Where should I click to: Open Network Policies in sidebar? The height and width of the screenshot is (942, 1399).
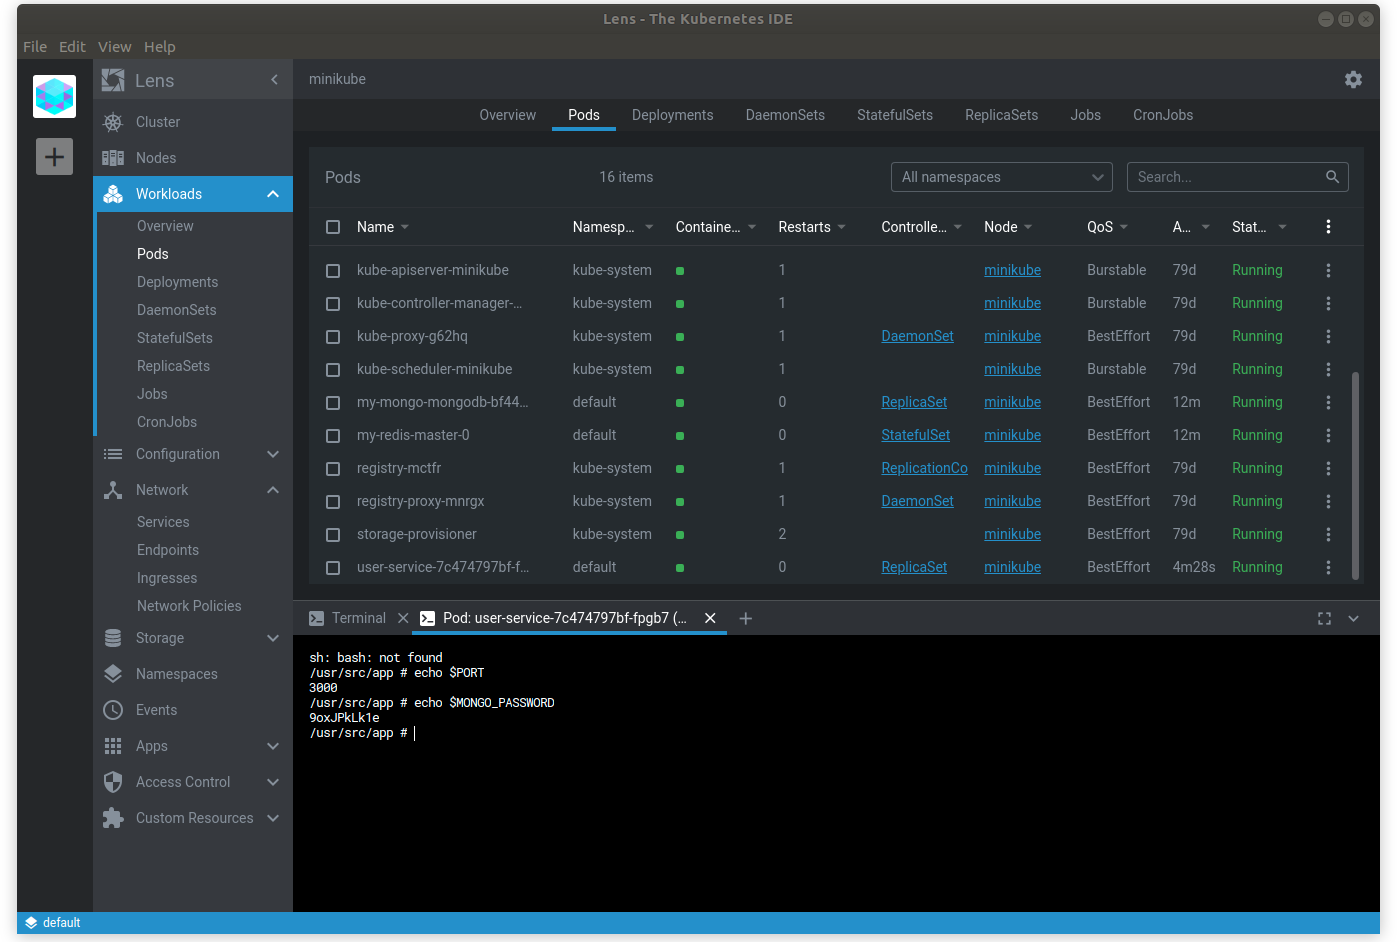189,606
